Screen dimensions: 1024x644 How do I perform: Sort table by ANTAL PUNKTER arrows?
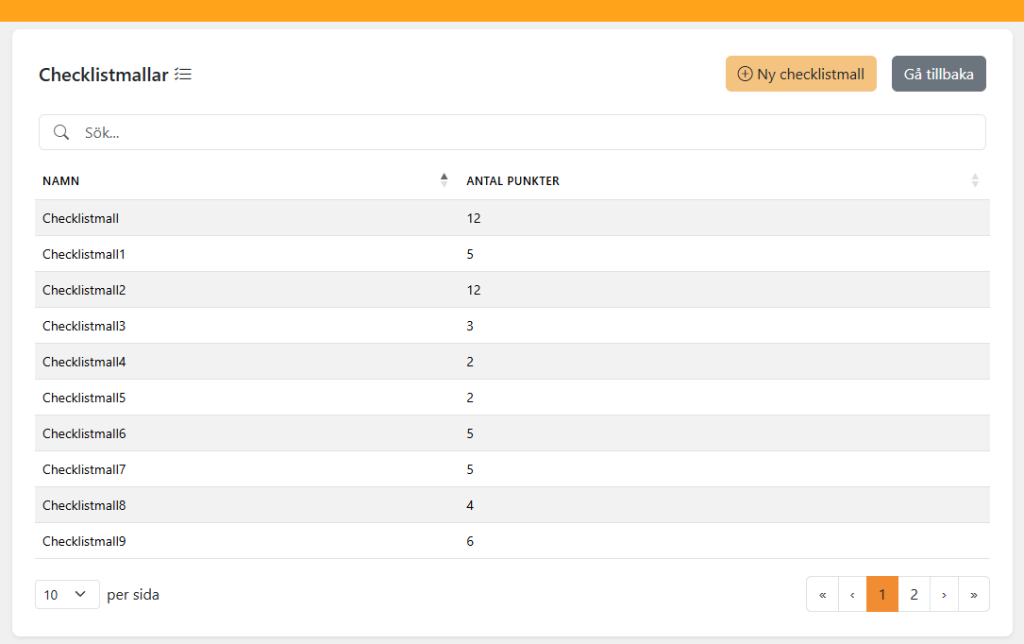[x=975, y=180]
